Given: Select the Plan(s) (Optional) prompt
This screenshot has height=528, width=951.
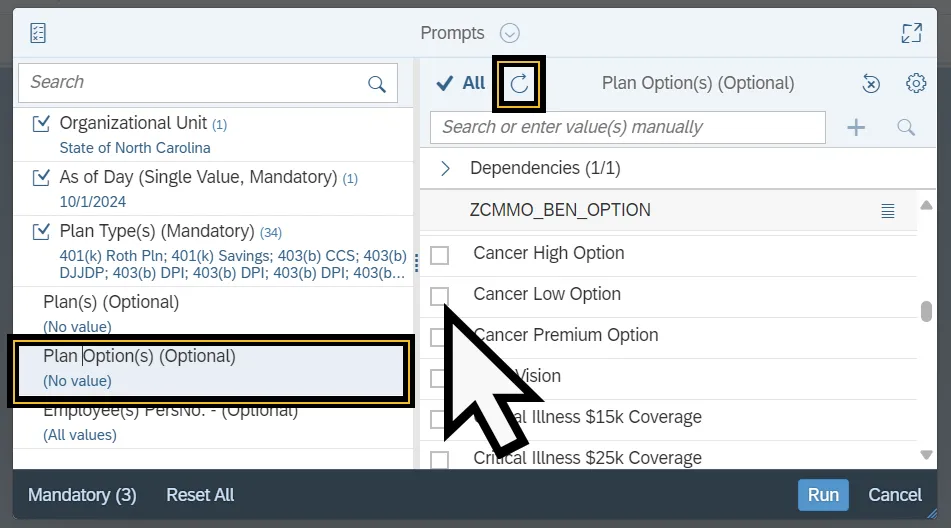Looking at the screenshot, I should 111,302.
